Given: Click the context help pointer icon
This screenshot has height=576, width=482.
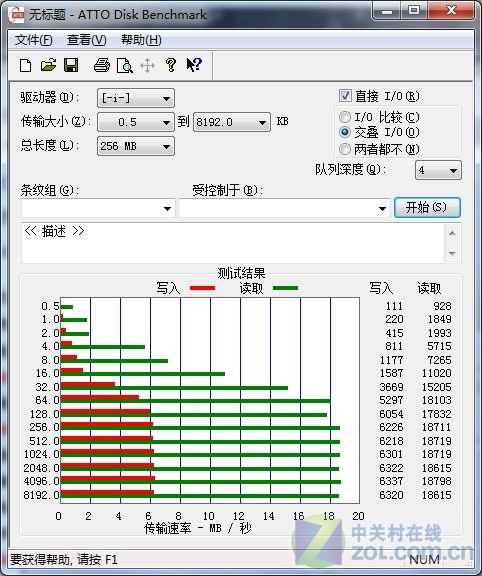Looking at the screenshot, I should click(194, 65).
